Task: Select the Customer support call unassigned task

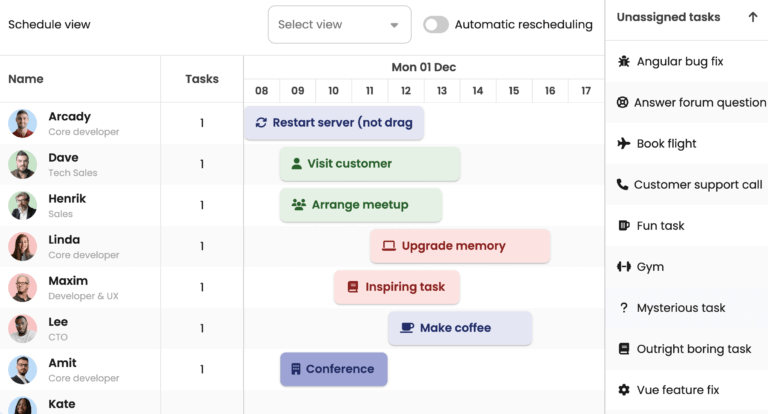Action: point(687,185)
